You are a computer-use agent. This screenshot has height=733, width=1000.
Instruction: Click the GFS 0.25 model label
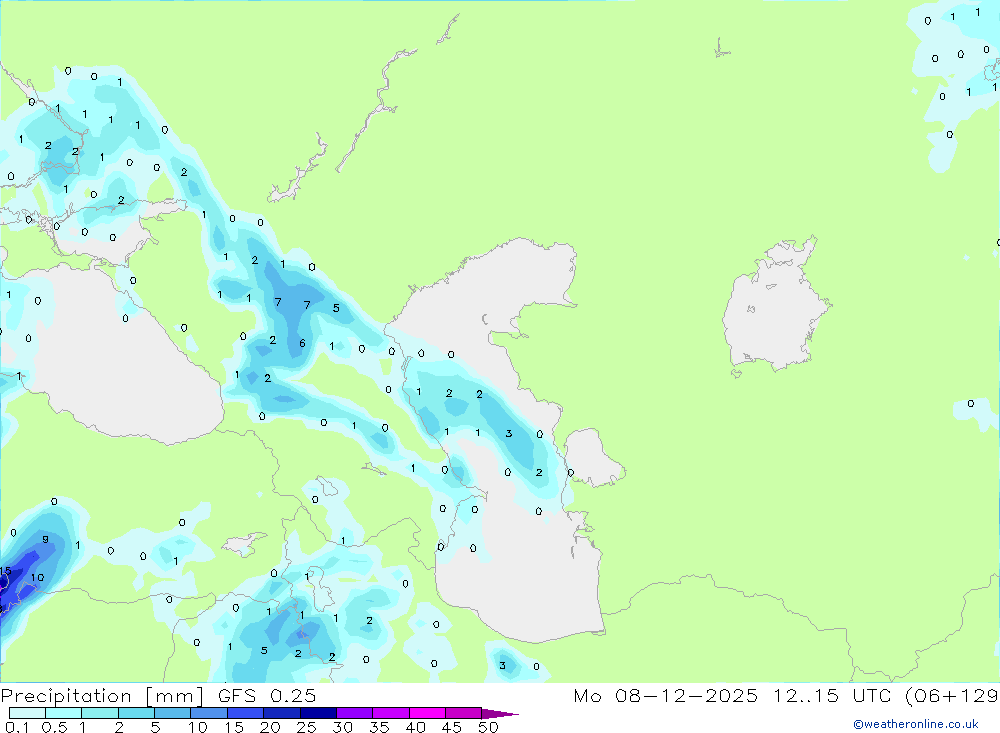tap(267, 696)
